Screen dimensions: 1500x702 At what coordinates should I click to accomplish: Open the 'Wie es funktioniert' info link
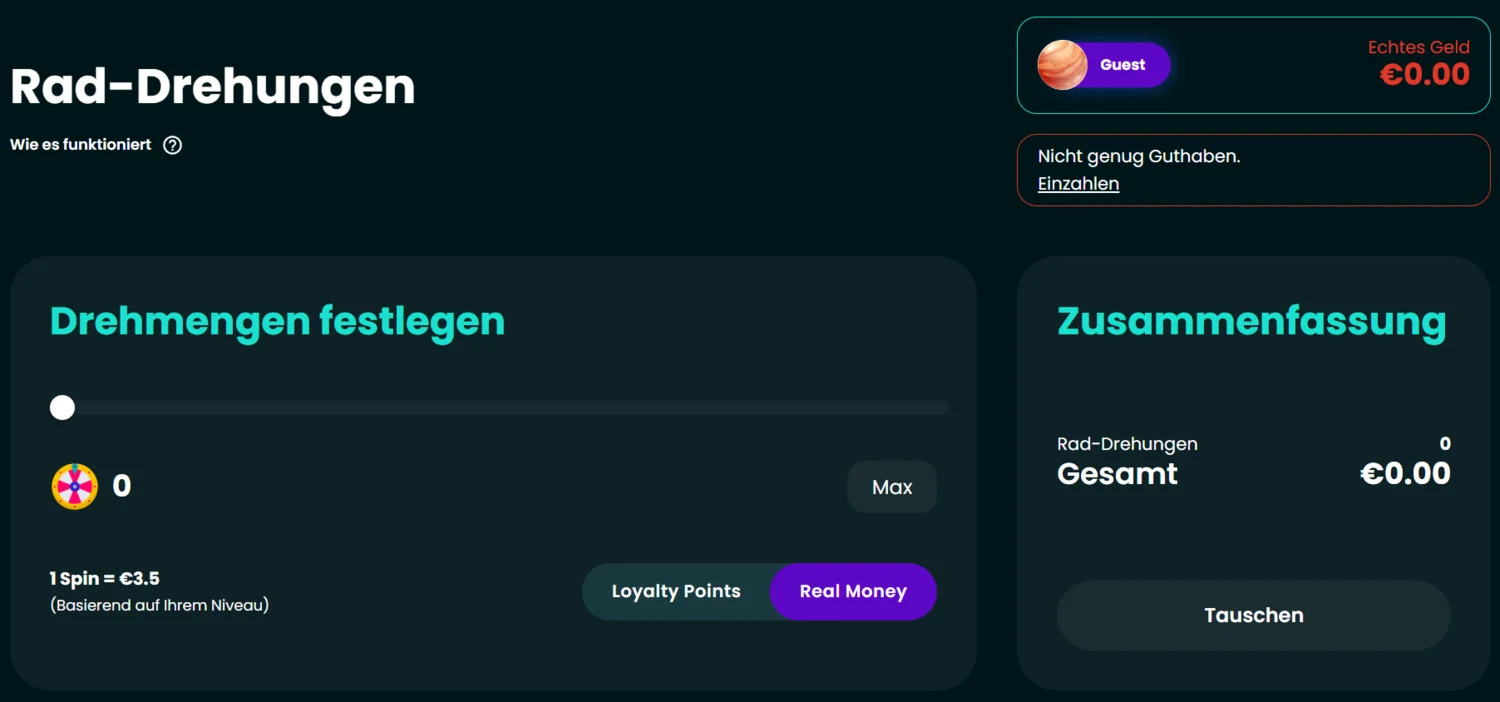point(81,145)
